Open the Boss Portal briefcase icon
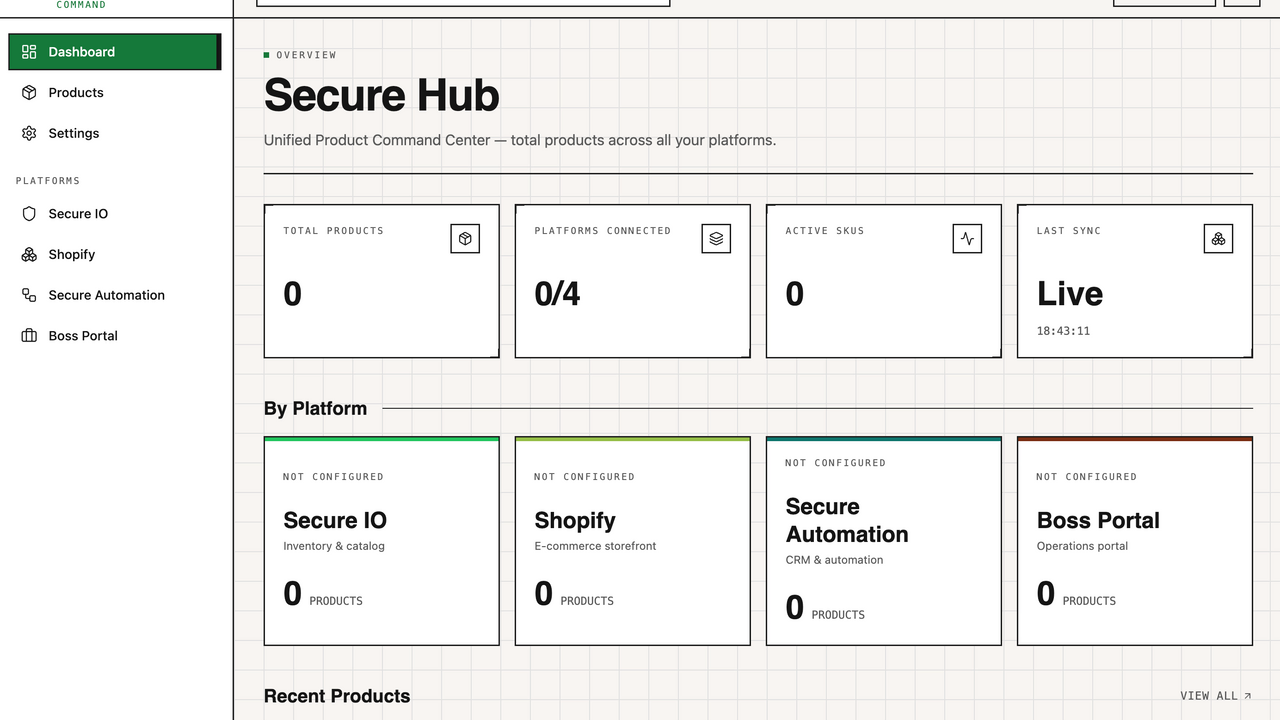Image resolution: width=1280 pixels, height=720 pixels. point(29,336)
